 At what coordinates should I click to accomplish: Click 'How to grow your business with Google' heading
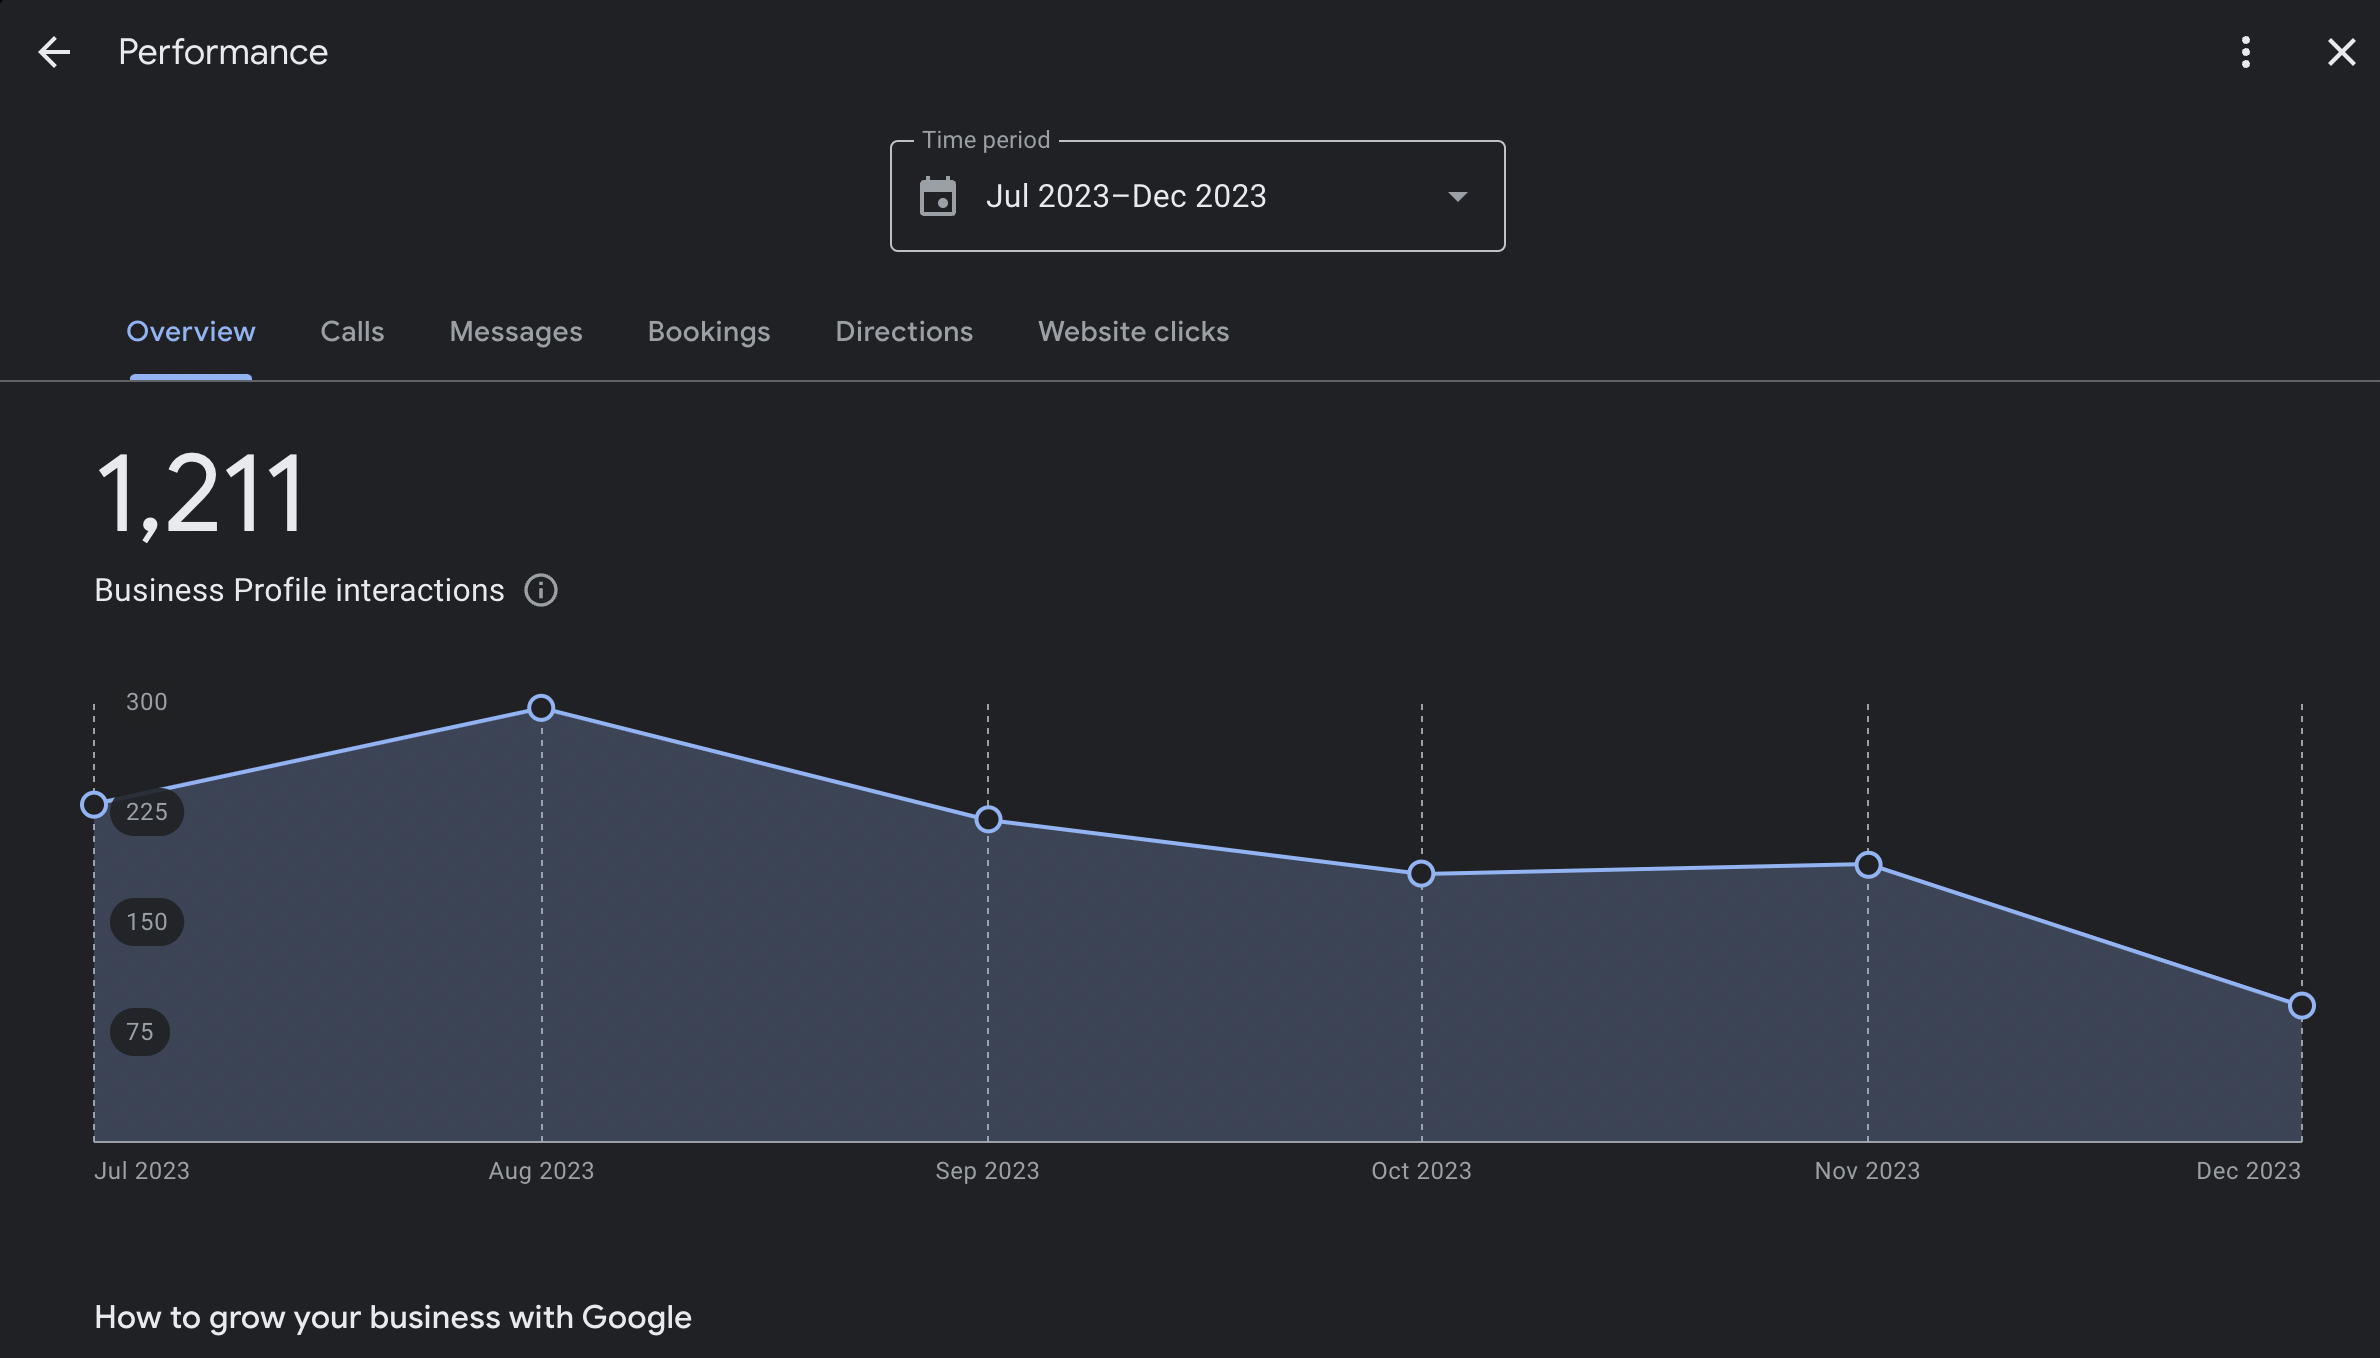[393, 1318]
